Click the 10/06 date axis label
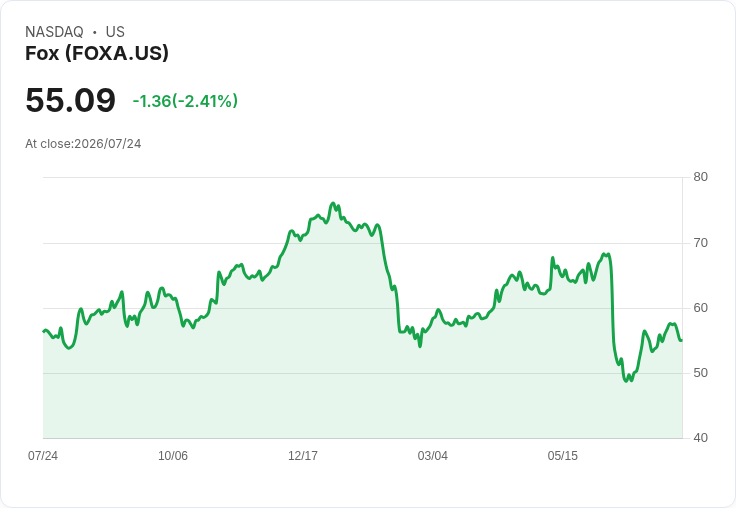The image size is (736, 508). tap(173, 455)
